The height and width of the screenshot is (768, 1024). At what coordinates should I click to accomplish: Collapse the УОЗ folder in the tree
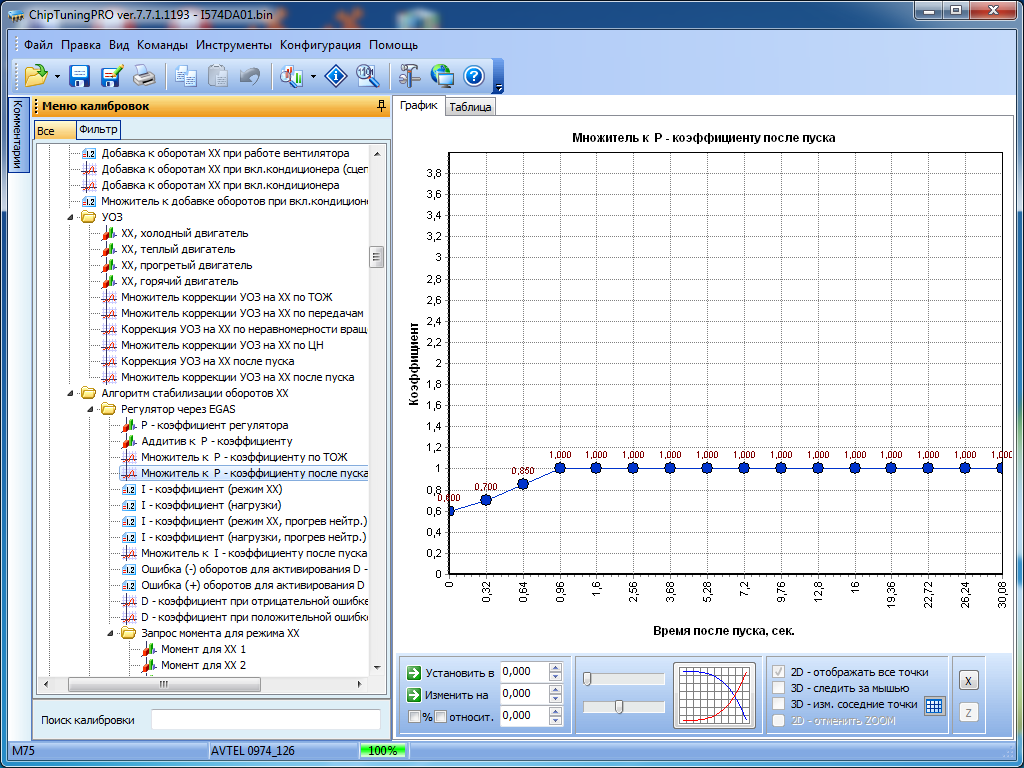71,217
